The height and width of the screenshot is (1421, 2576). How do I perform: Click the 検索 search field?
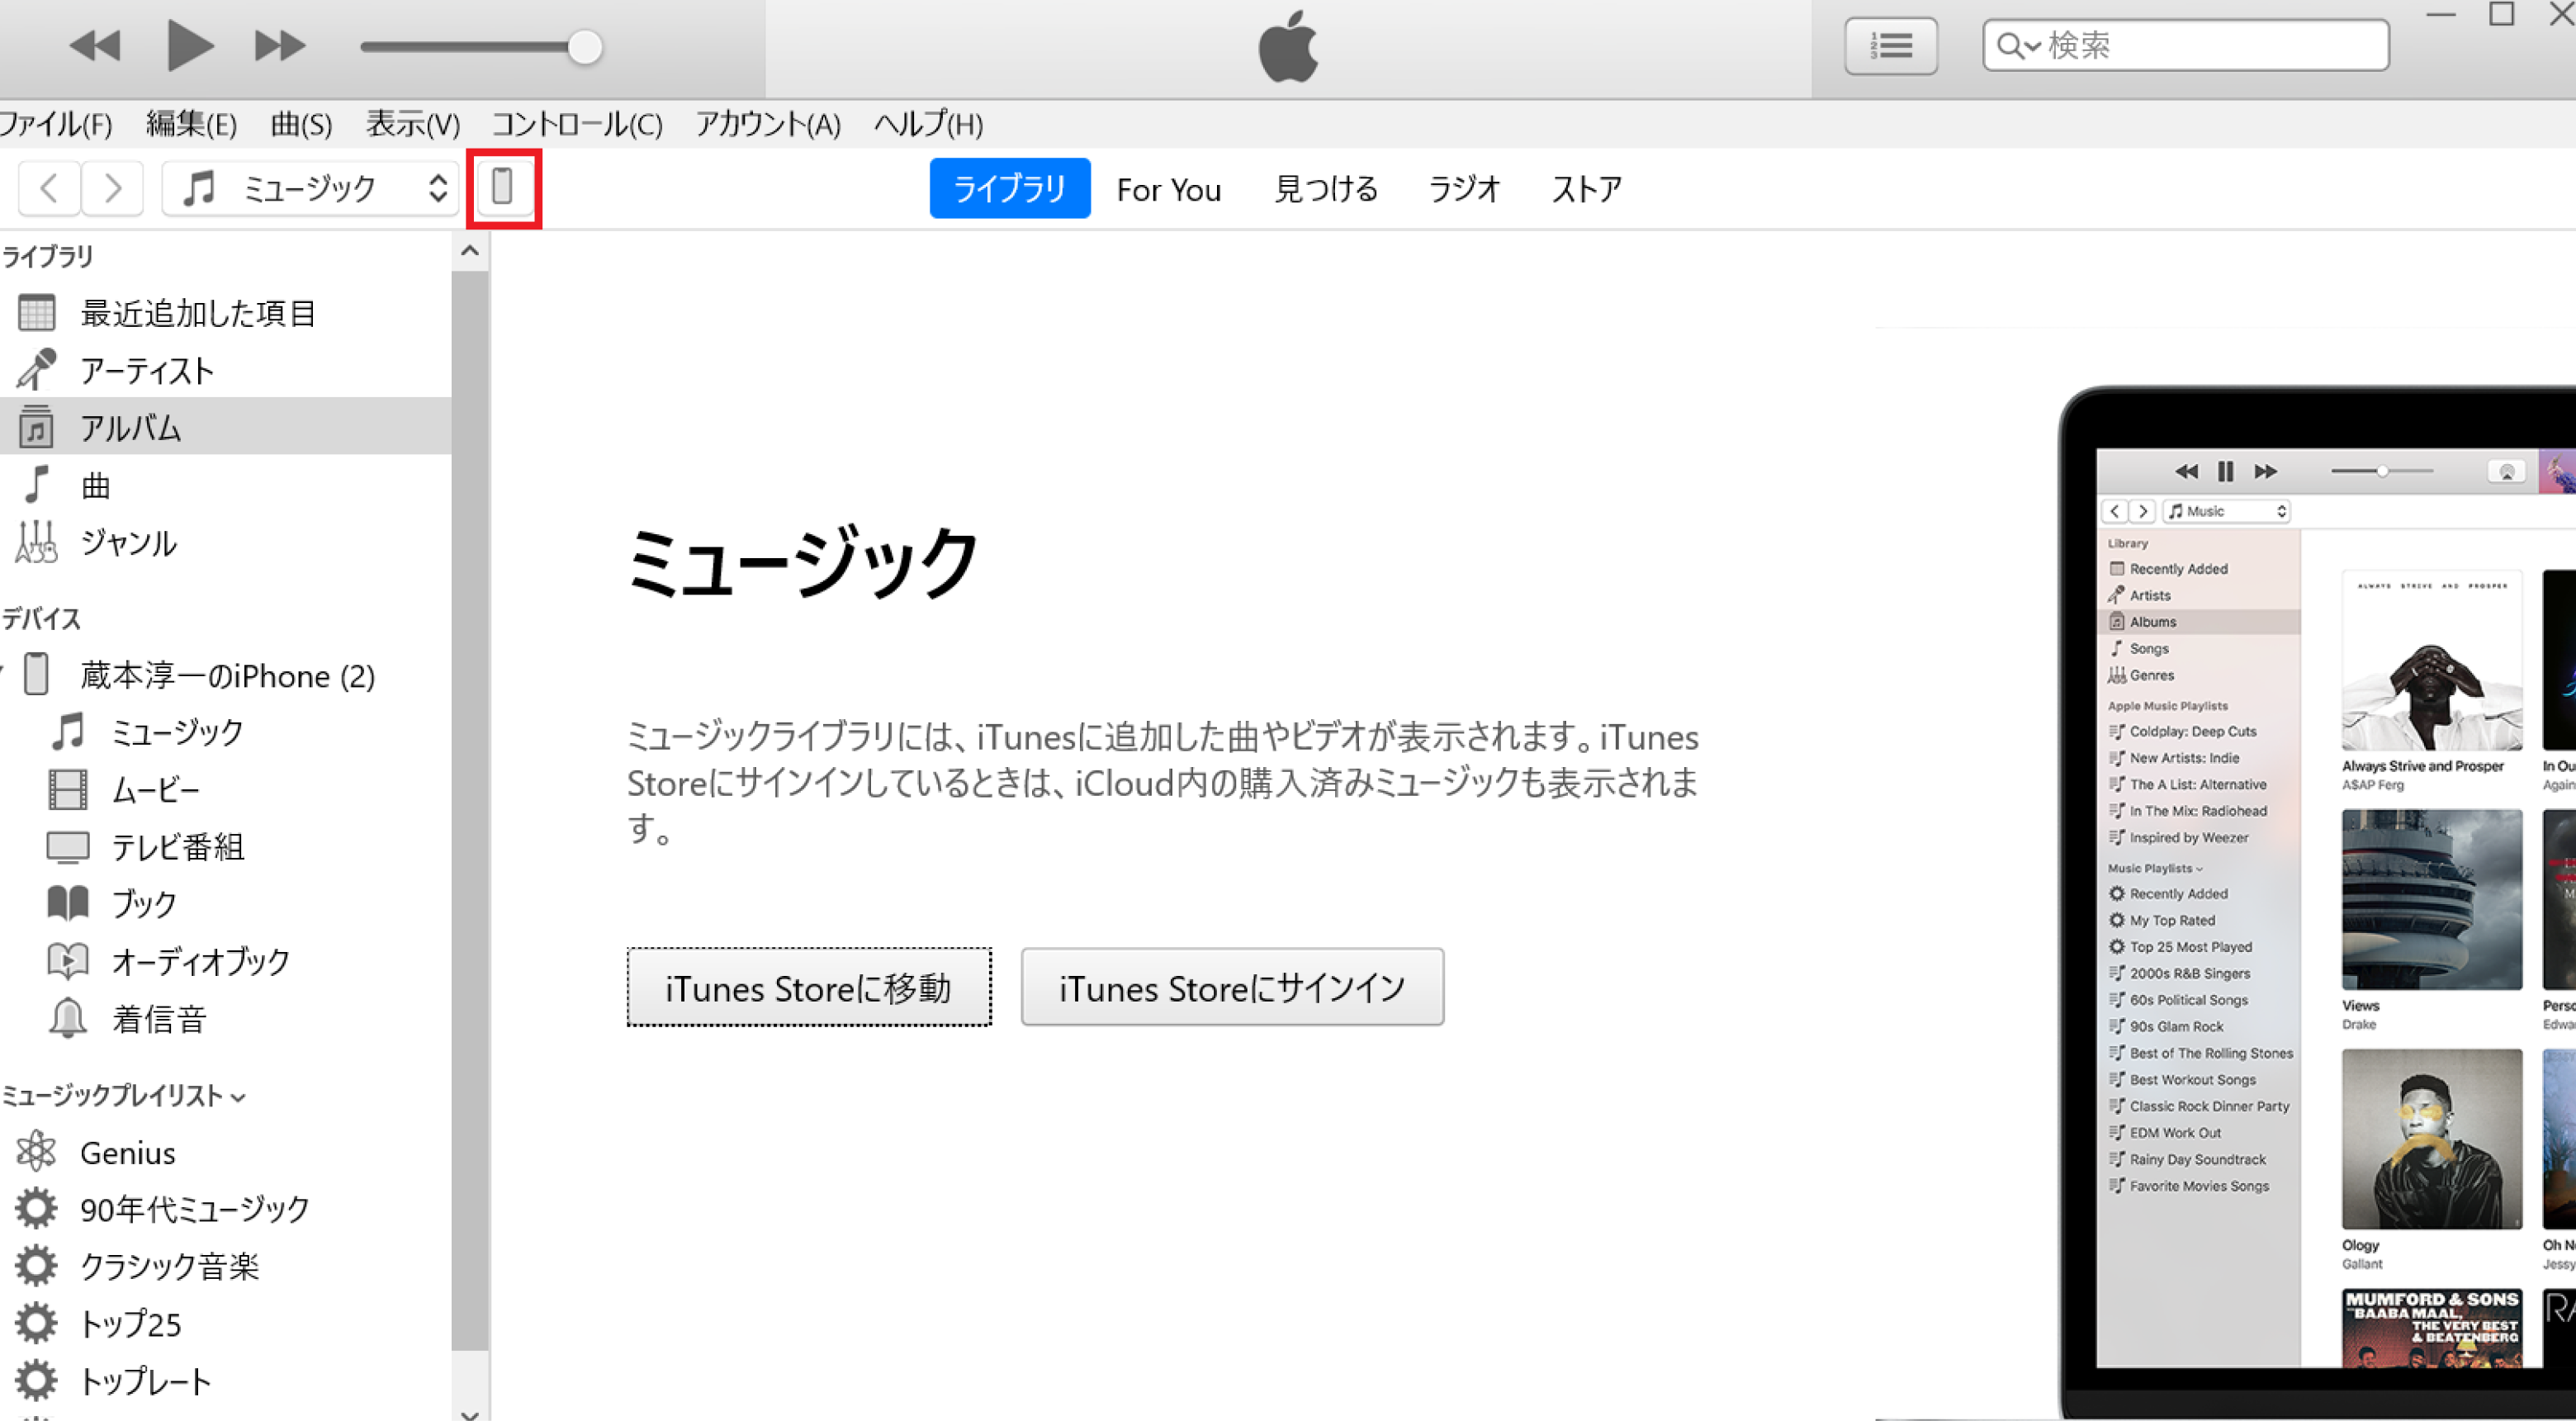[x=2186, y=46]
